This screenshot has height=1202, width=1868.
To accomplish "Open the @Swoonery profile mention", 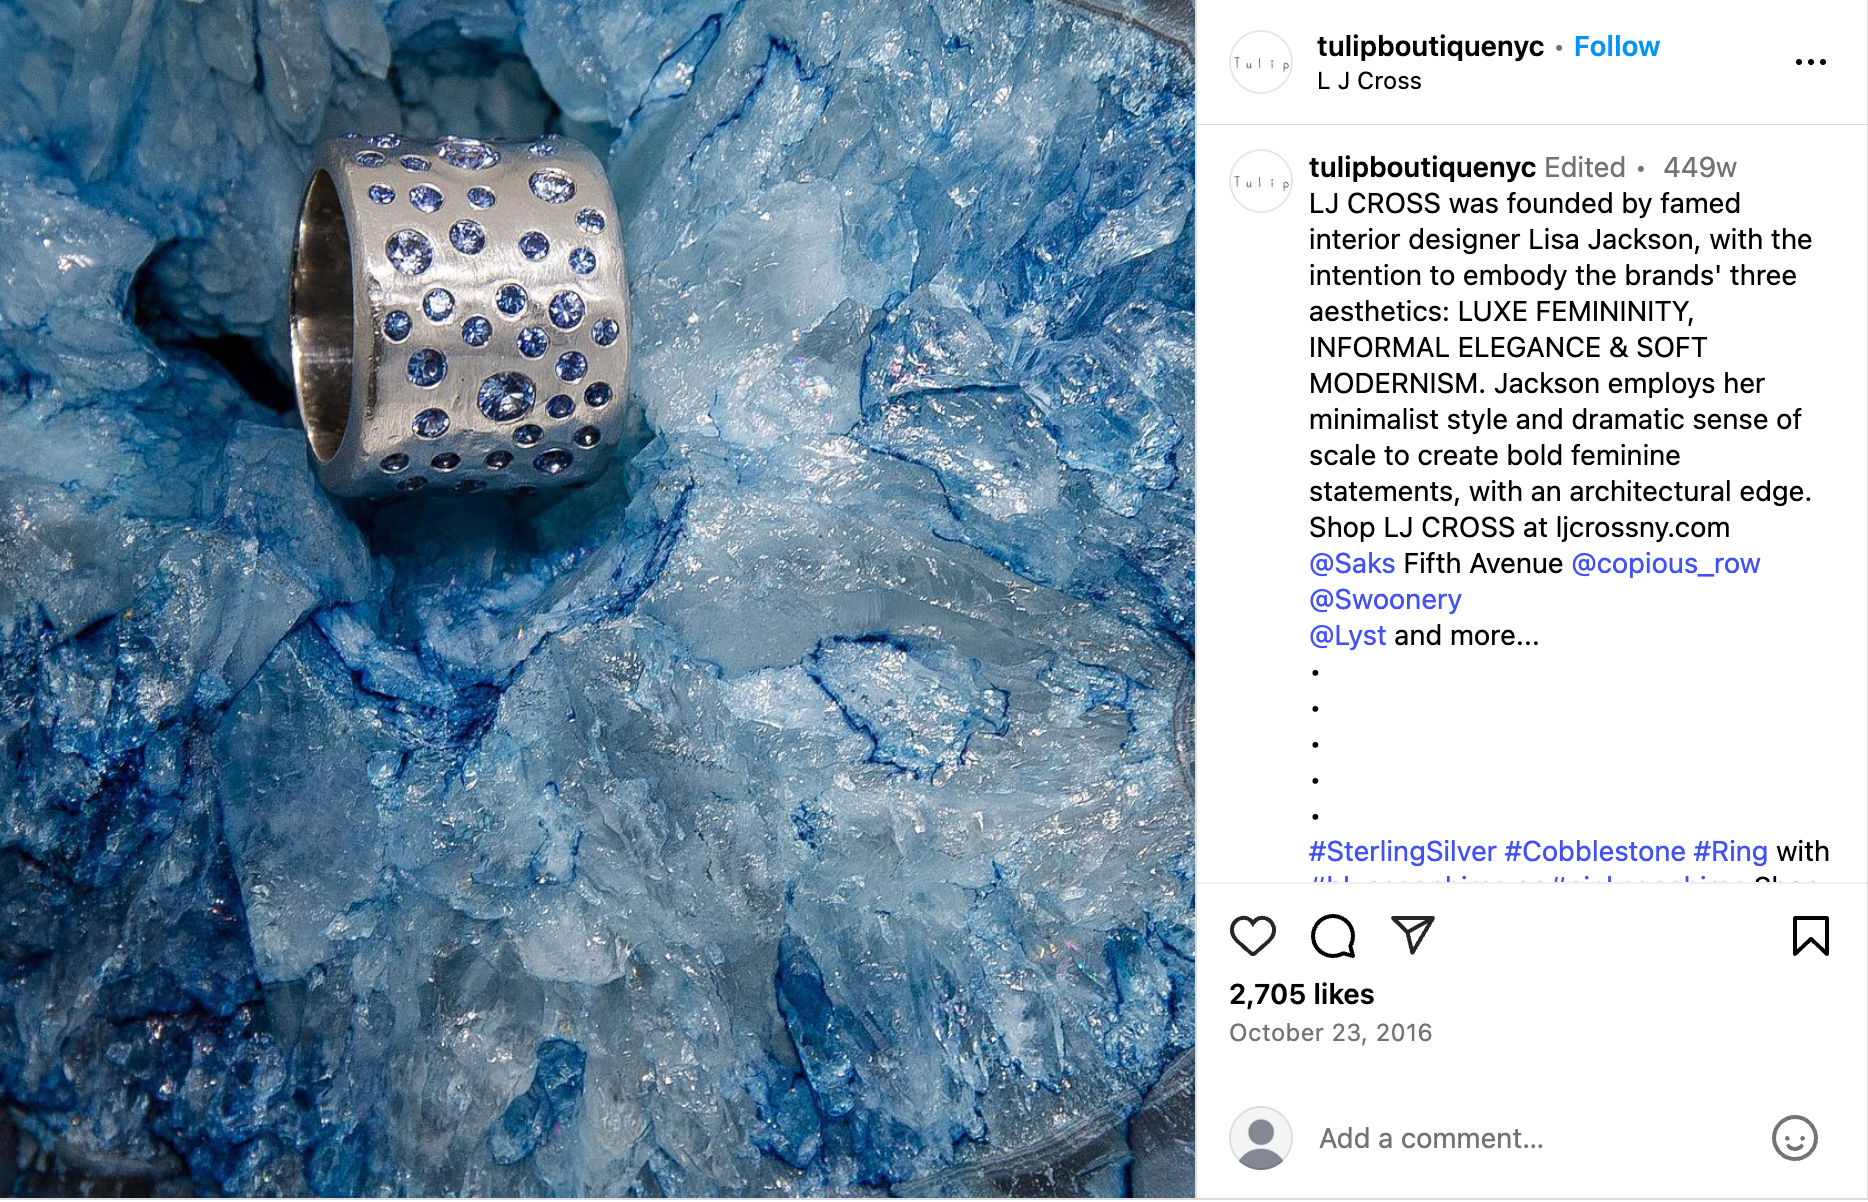I will [x=1385, y=599].
